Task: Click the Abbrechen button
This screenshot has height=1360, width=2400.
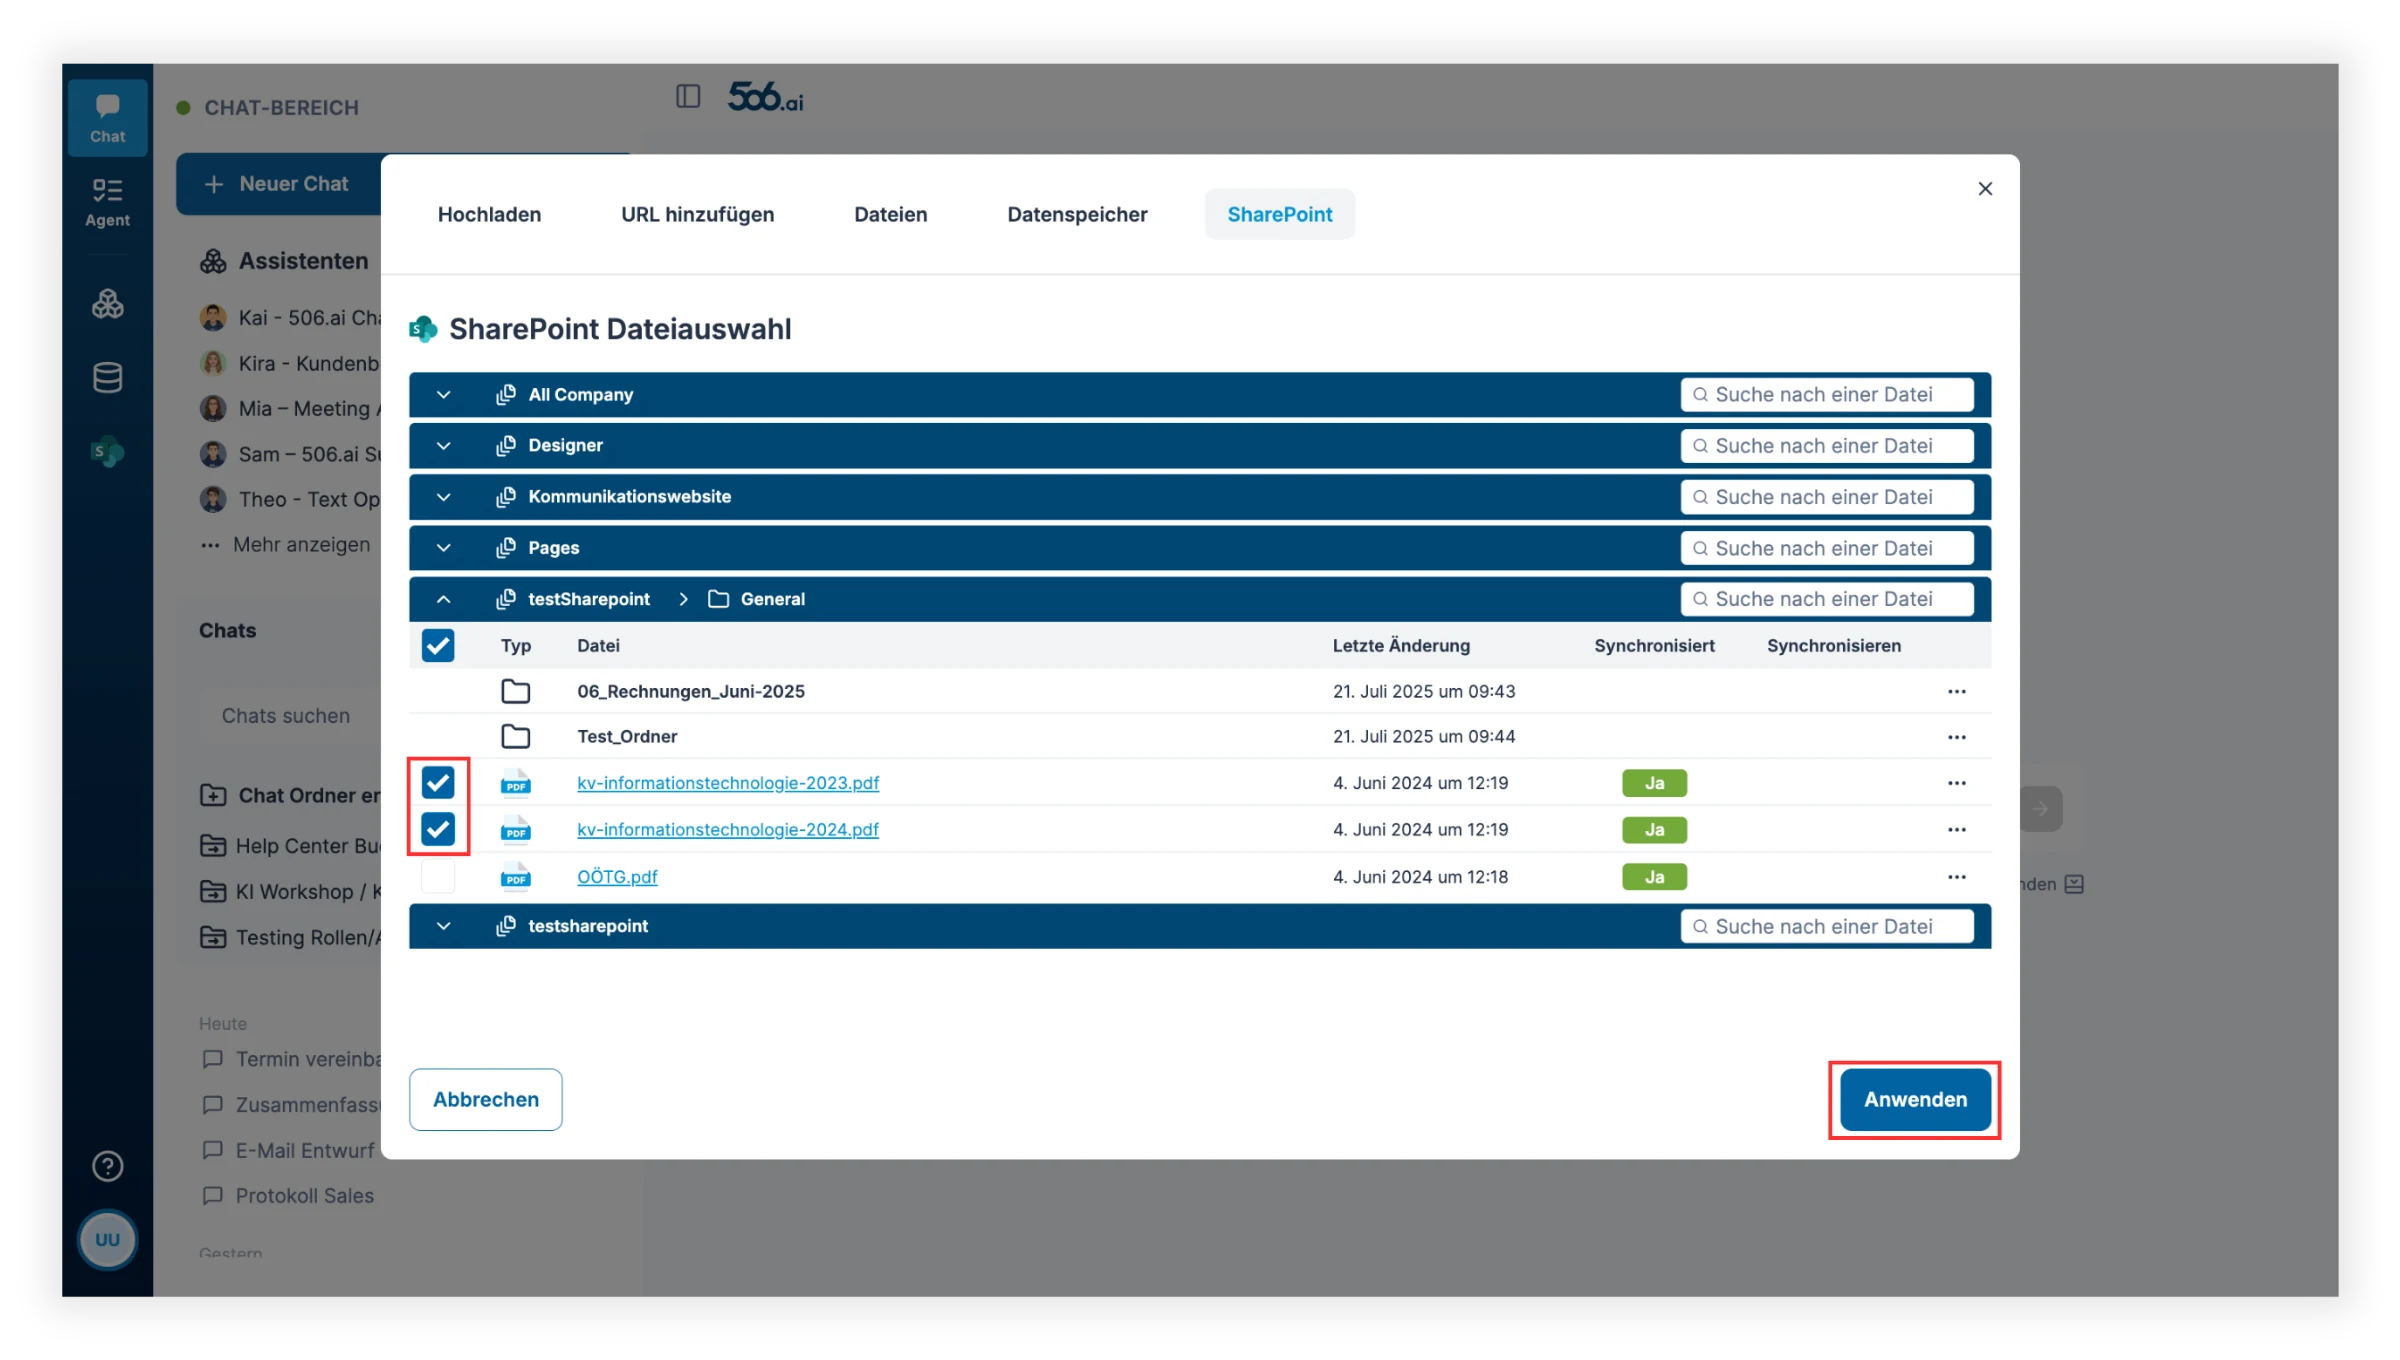Action: [x=485, y=1099]
